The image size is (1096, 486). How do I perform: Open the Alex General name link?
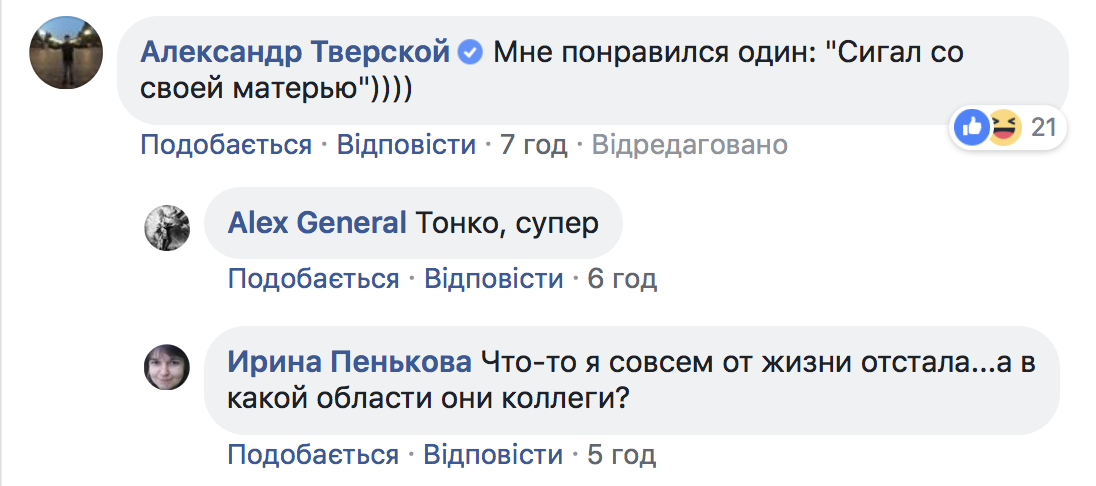coord(316,223)
